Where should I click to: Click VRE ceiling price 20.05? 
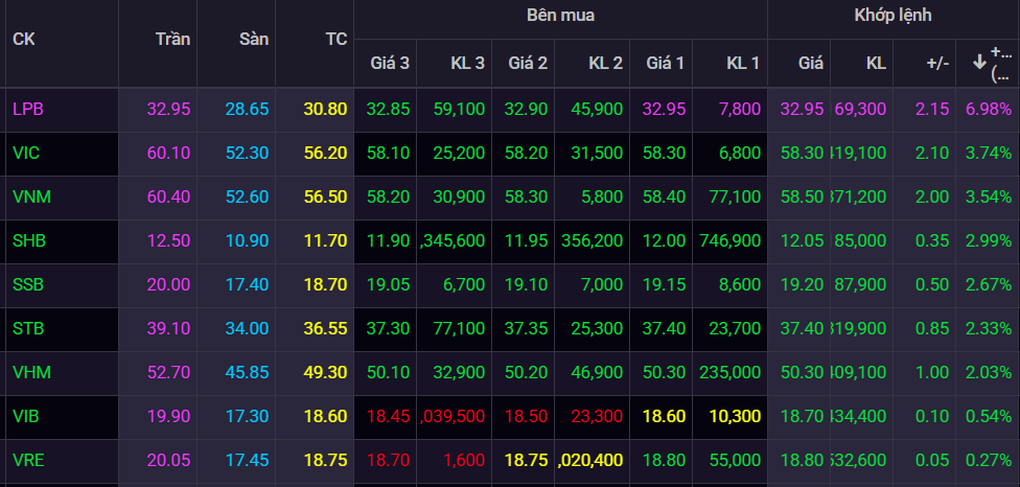pos(168,460)
